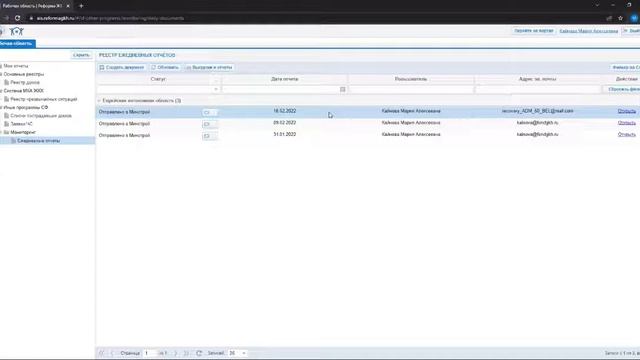Collapse the Еврейская автономная область group
This screenshot has width=640, height=360.
(99, 100)
